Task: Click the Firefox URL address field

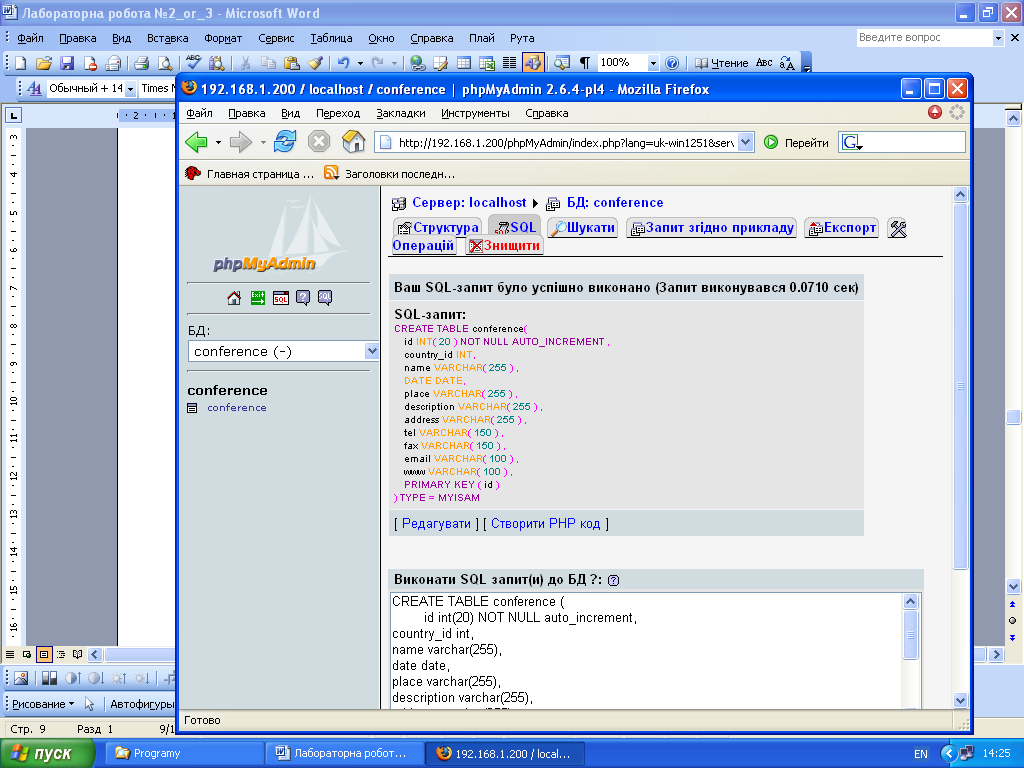Action: pyautogui.click(x=566, y=142)
